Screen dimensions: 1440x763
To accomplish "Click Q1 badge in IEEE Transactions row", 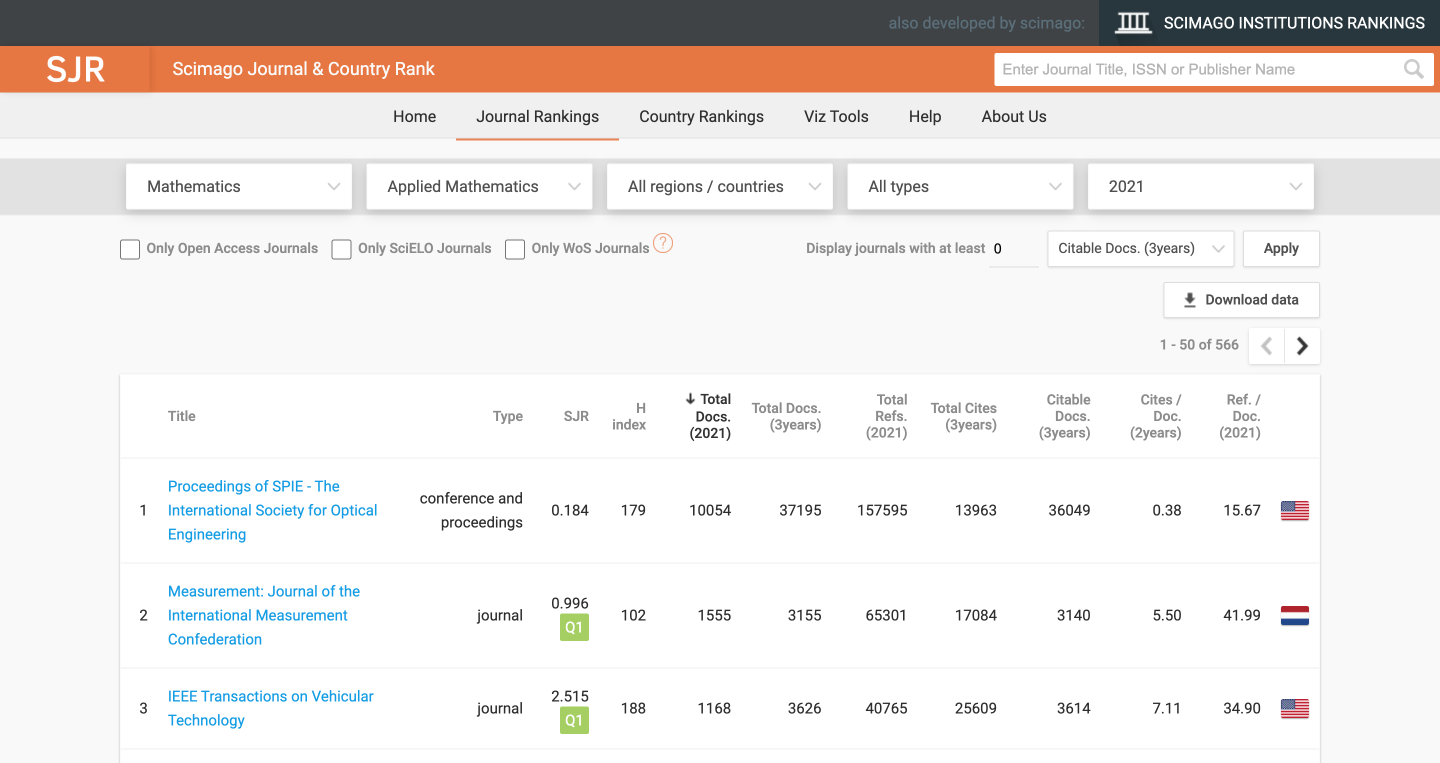I will click(x=574, y=721).
